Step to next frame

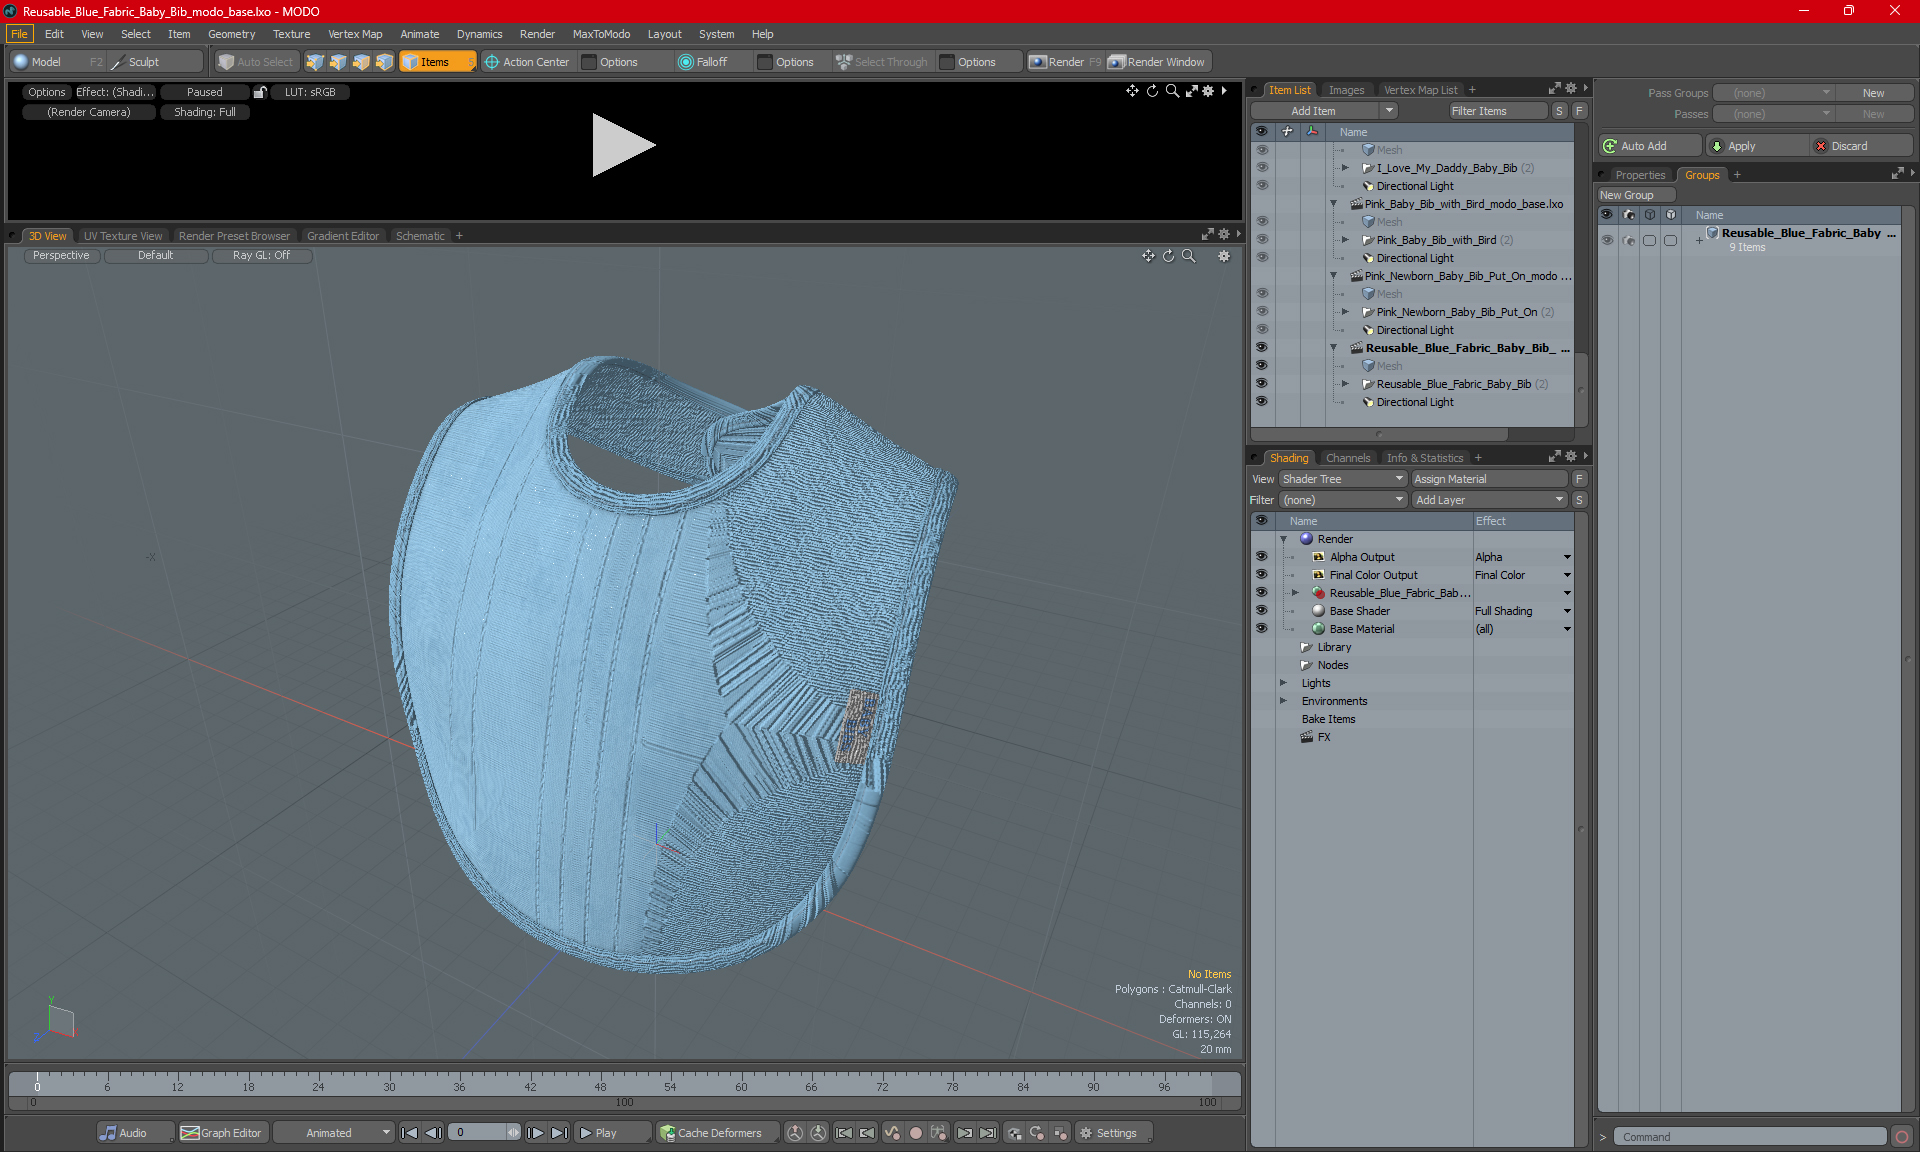536,1133
